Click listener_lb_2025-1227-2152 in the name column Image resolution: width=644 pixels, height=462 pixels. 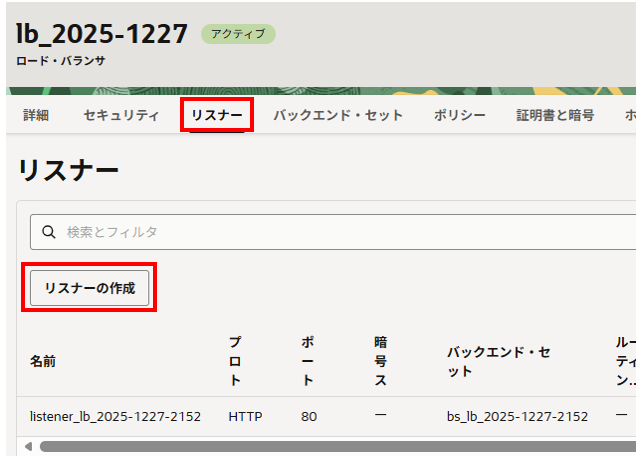[115, 416]
